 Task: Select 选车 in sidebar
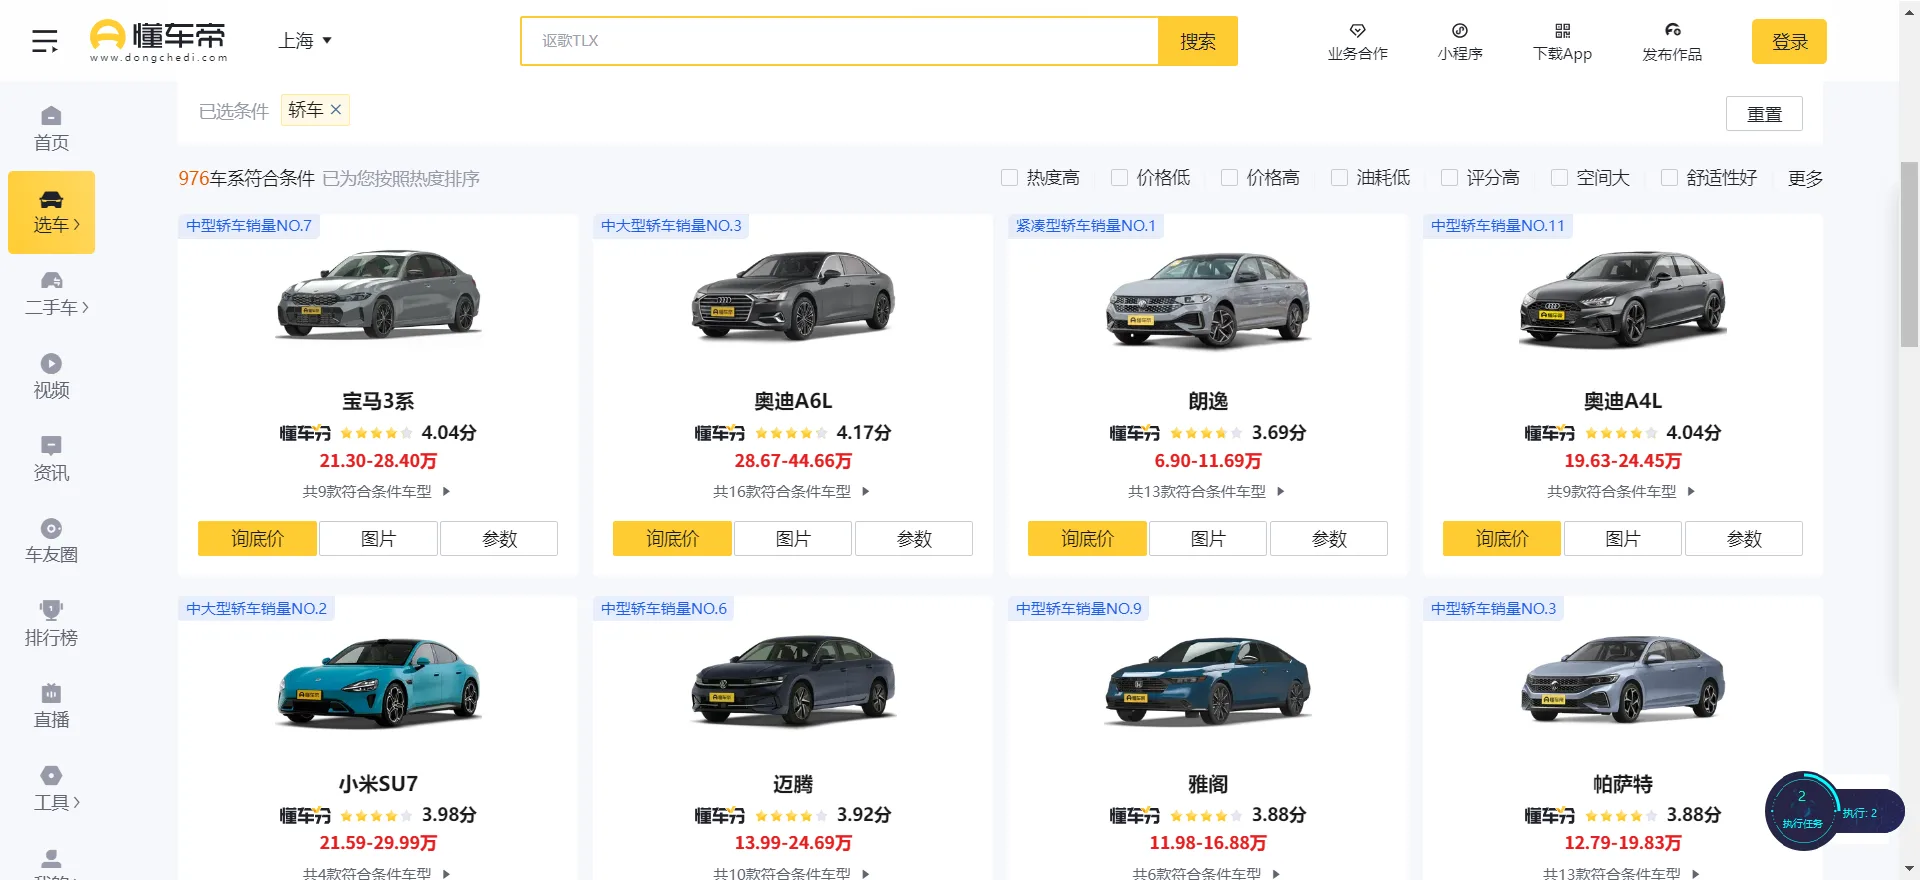pos(52,212)
